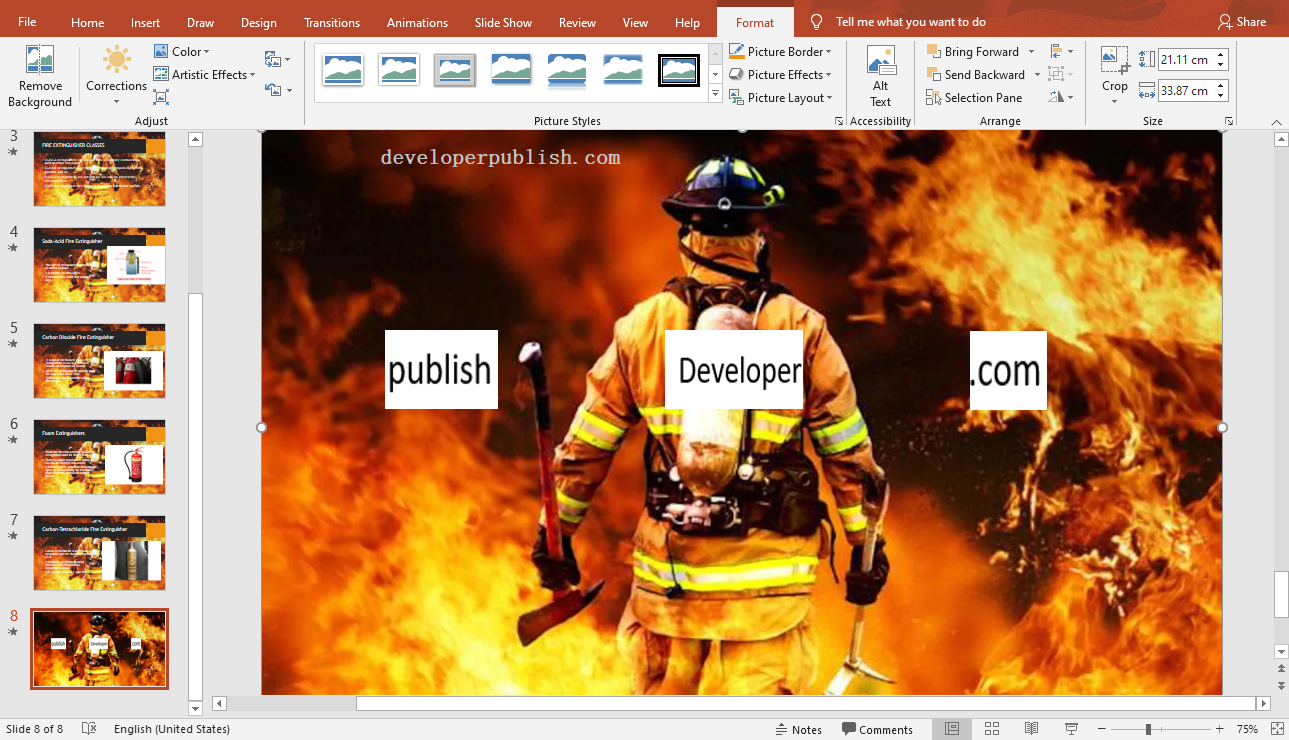Image resolution: width=1289 pixels, height=740 pixels.
Task: Select slide 6 thumbnail Foam Extinguishers
Action: [99, 457]
